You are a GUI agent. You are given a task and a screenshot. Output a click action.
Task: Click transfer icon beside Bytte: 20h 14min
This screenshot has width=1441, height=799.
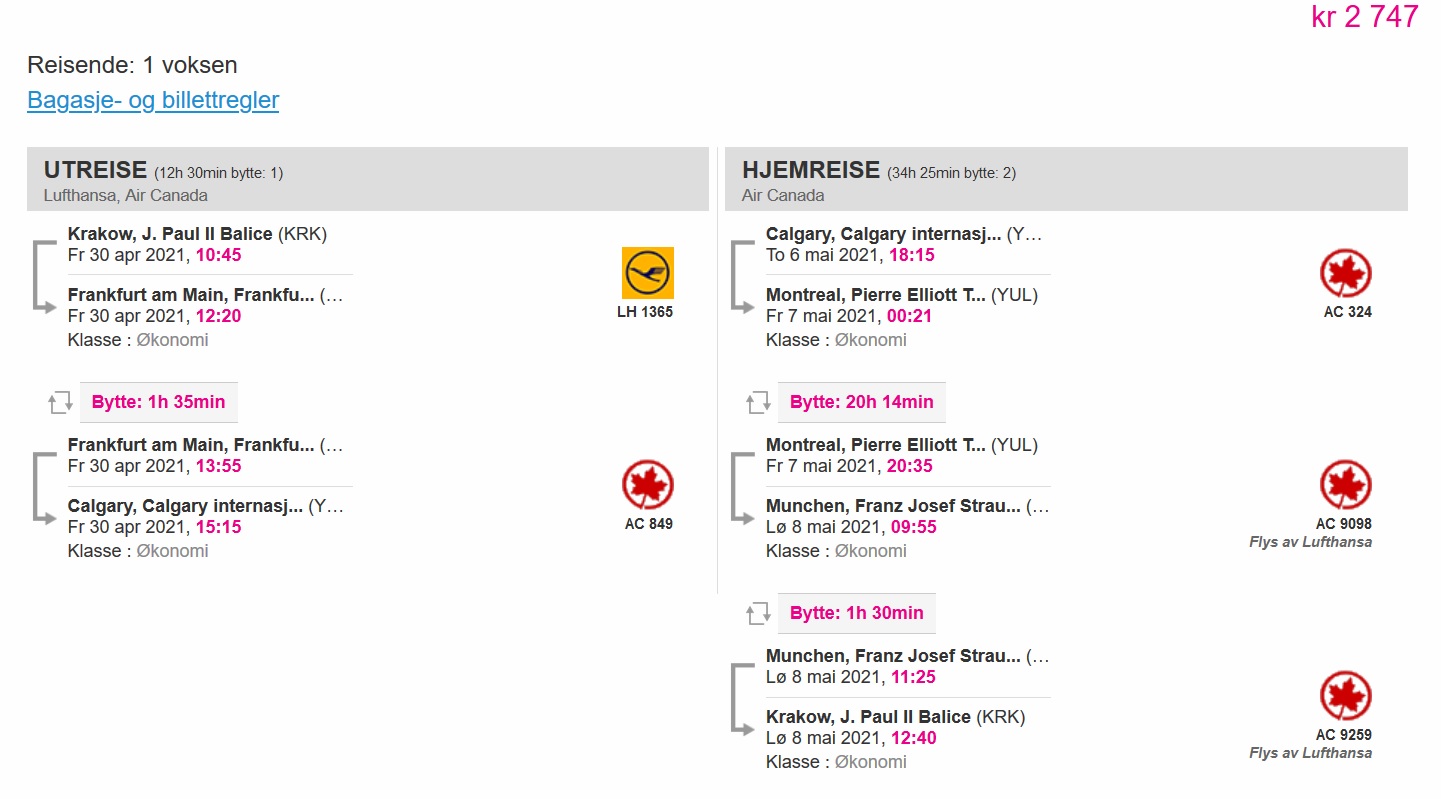[758, 403]
